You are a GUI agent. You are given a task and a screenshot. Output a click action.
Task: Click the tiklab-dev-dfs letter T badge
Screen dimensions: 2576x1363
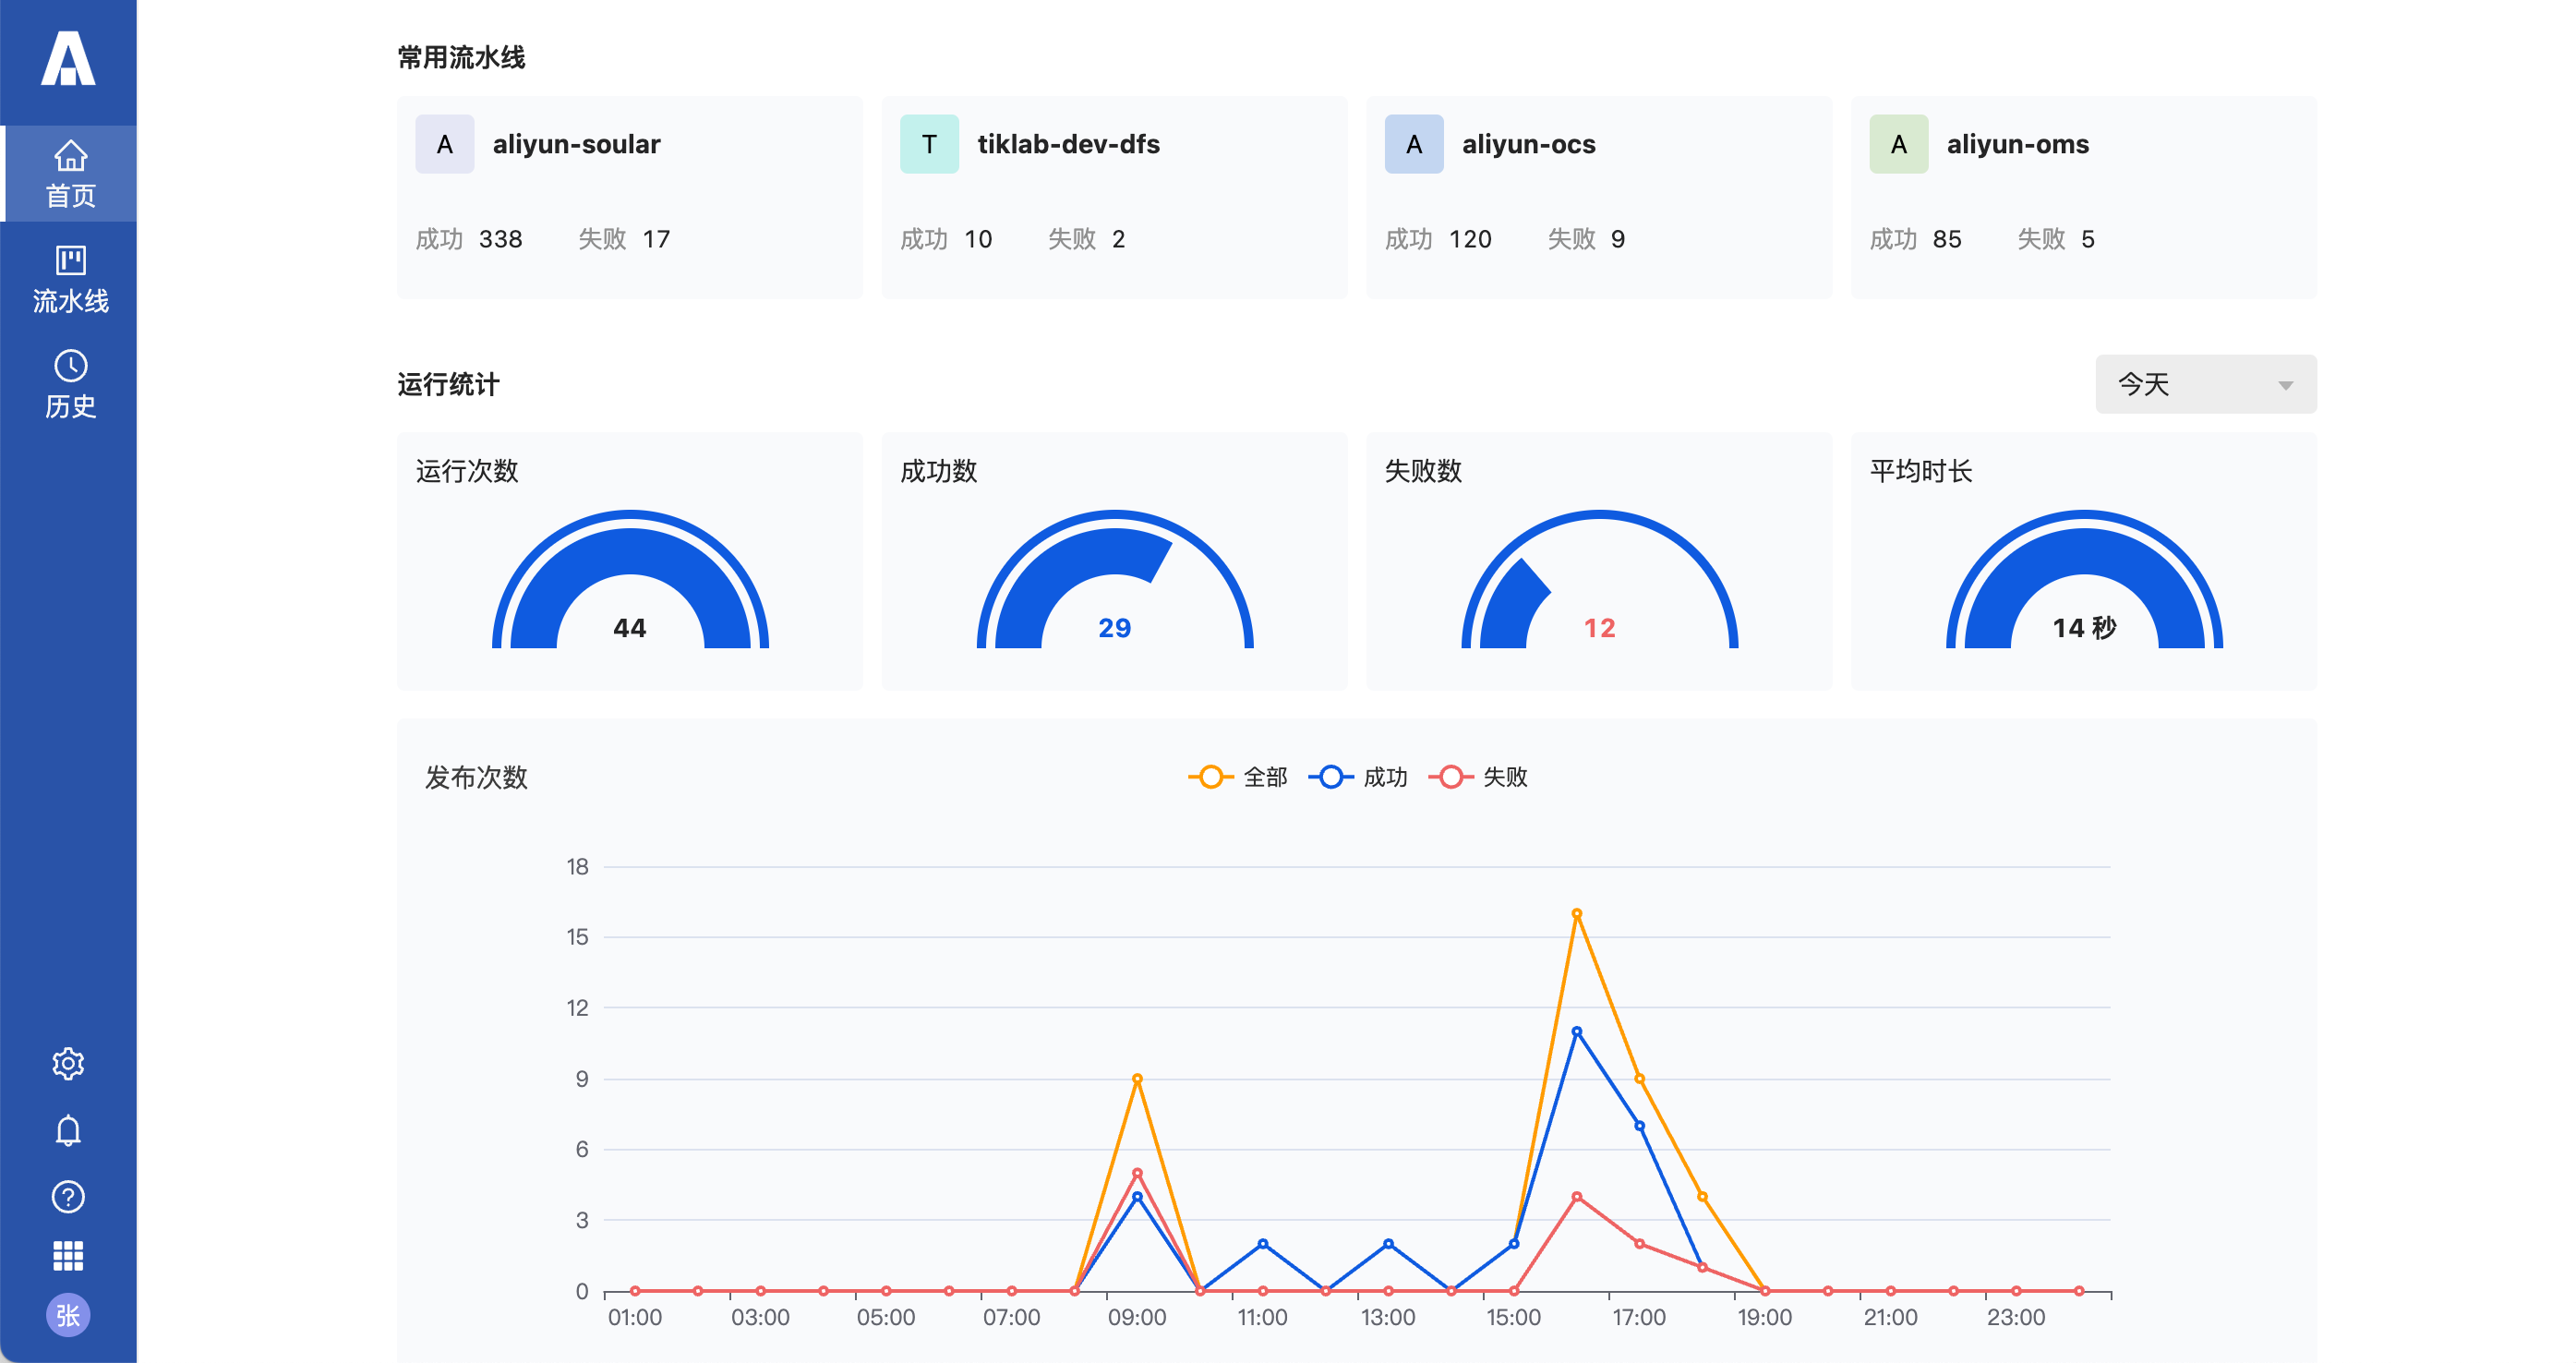928,144
